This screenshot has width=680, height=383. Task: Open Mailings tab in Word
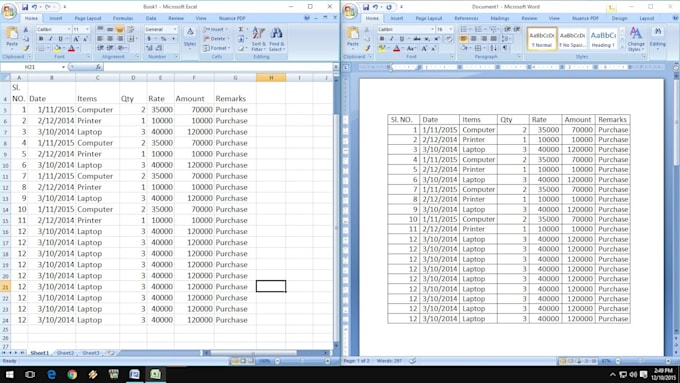click(x=500, y=18)
